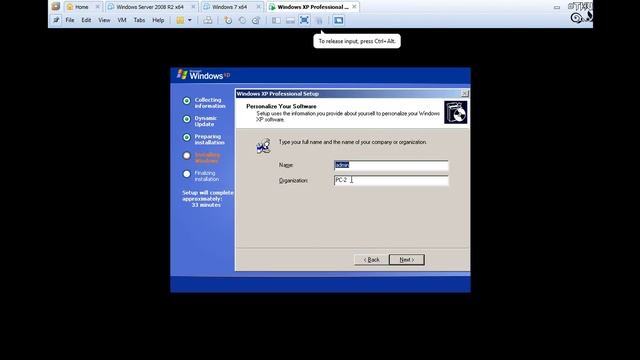Click the "Personalize Your Software" heading
Viewport: 640px width, 360px height.
pyautogui.click(x=281, y=106)
